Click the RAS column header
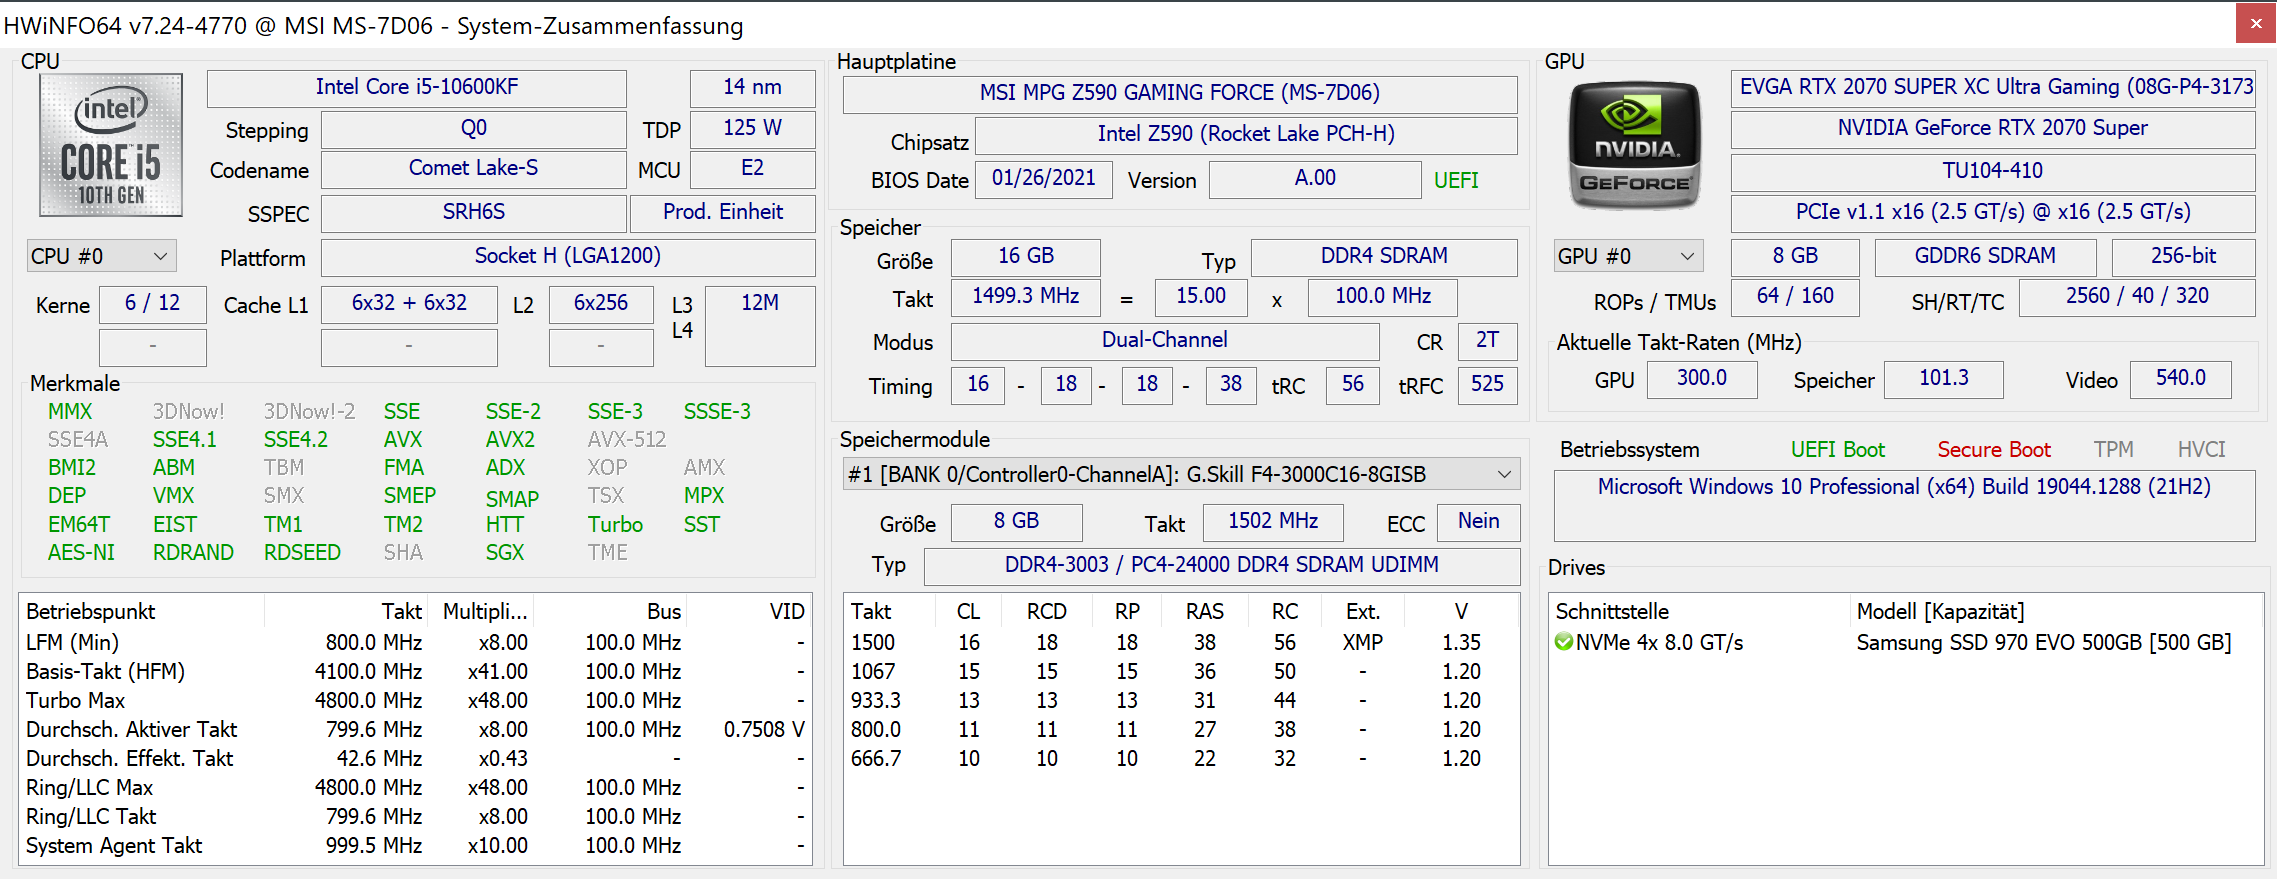The width and height of the screenshot is (2277, 879). tap(1205, 611)
